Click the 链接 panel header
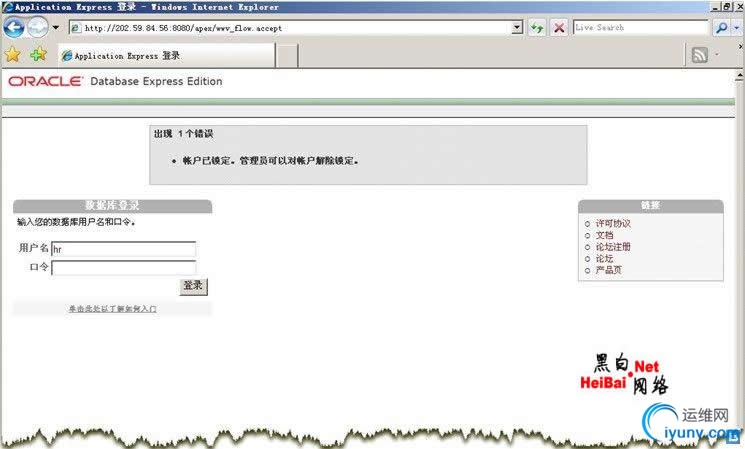This screenshot has width=745, height=449. [650, 205]
